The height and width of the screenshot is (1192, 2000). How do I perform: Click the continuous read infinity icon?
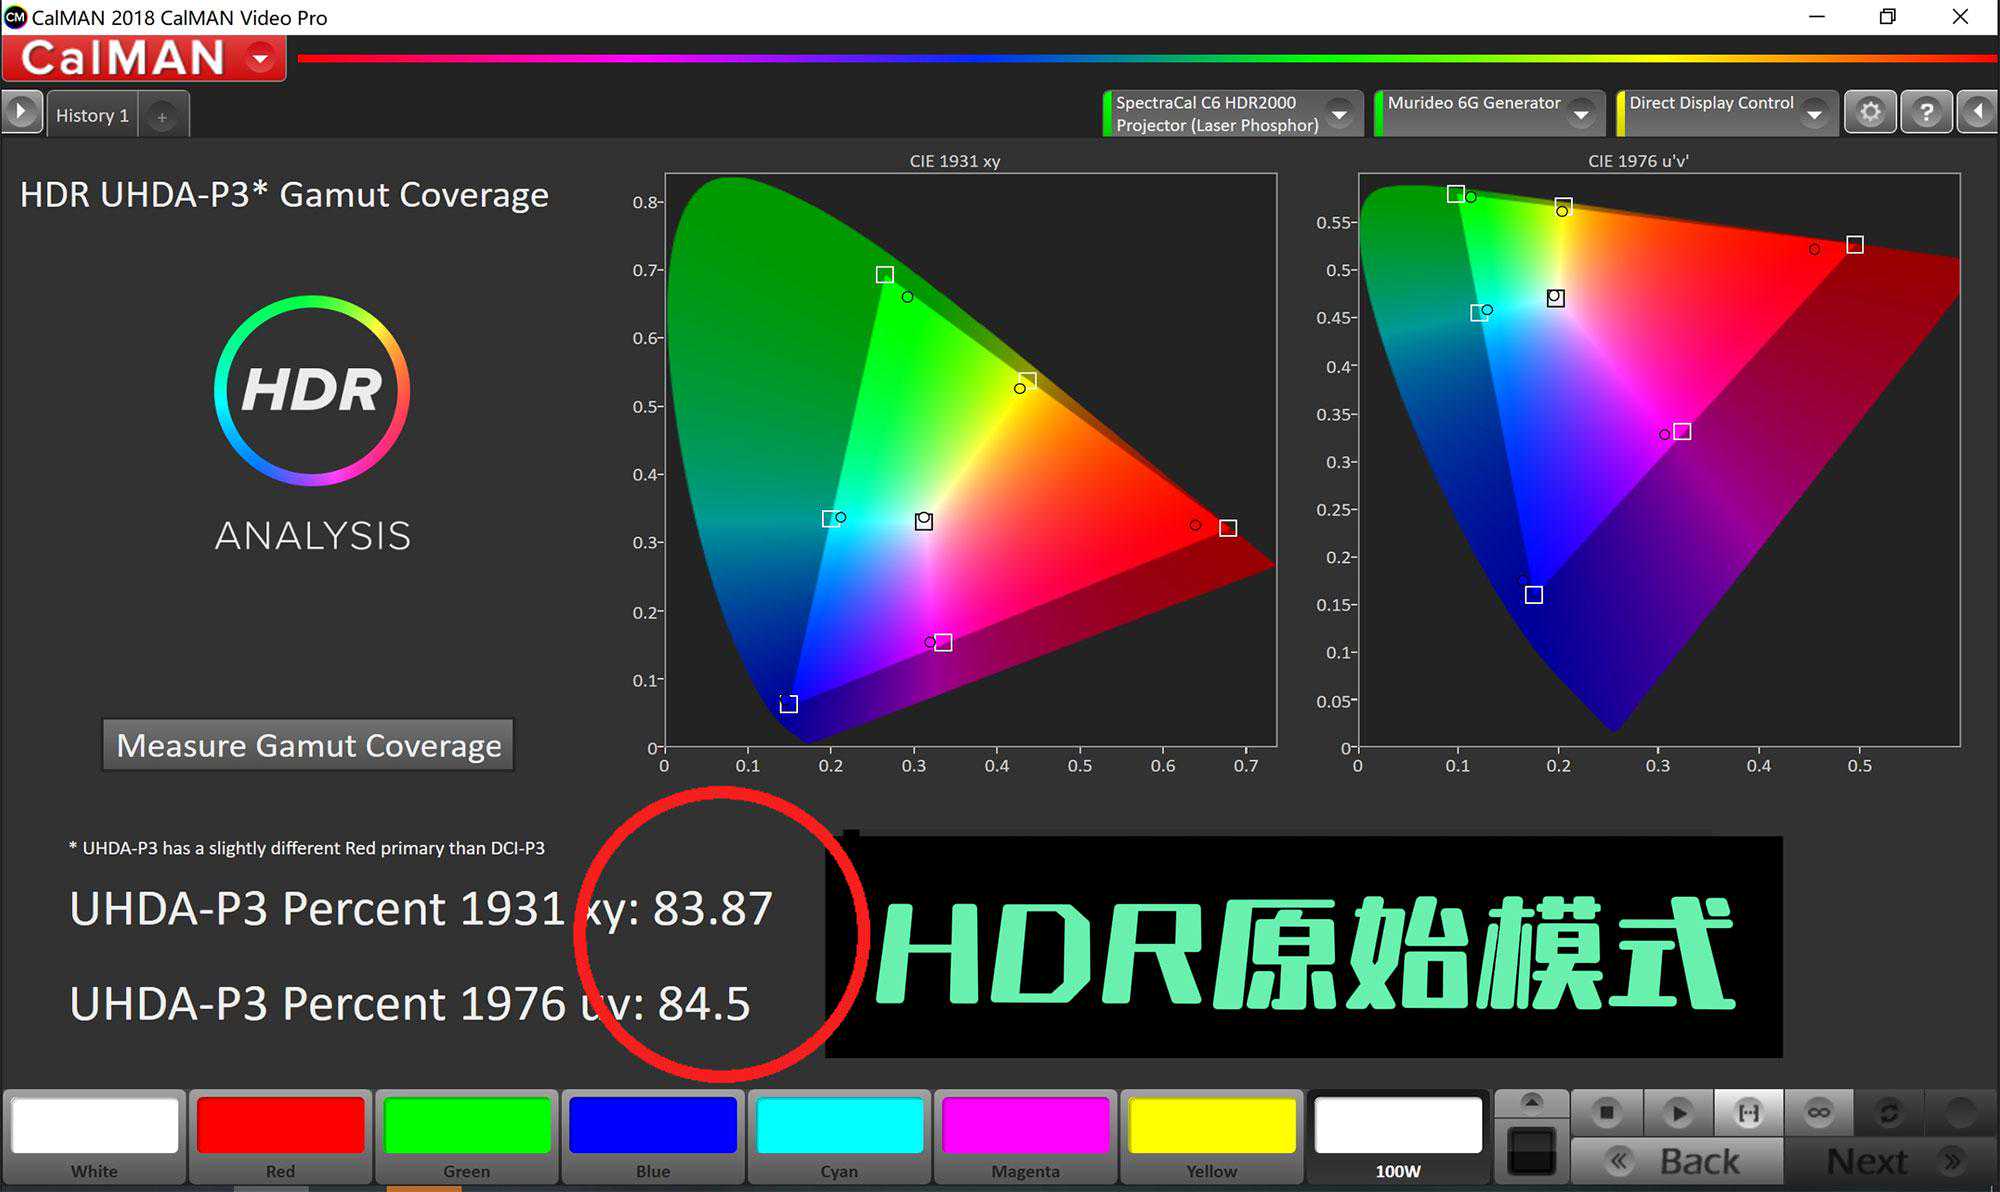[x=1818, y=1112]
